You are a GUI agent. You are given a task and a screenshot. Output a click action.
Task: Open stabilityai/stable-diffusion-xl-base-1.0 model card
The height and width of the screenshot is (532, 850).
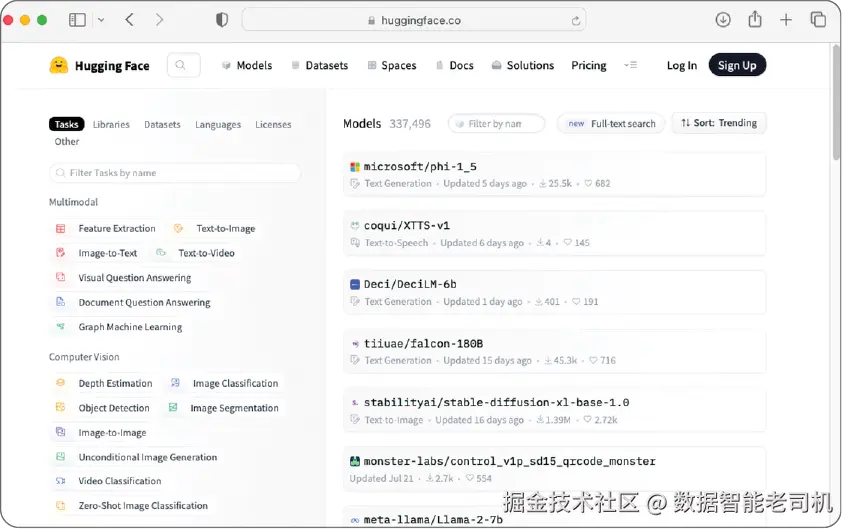554,411
